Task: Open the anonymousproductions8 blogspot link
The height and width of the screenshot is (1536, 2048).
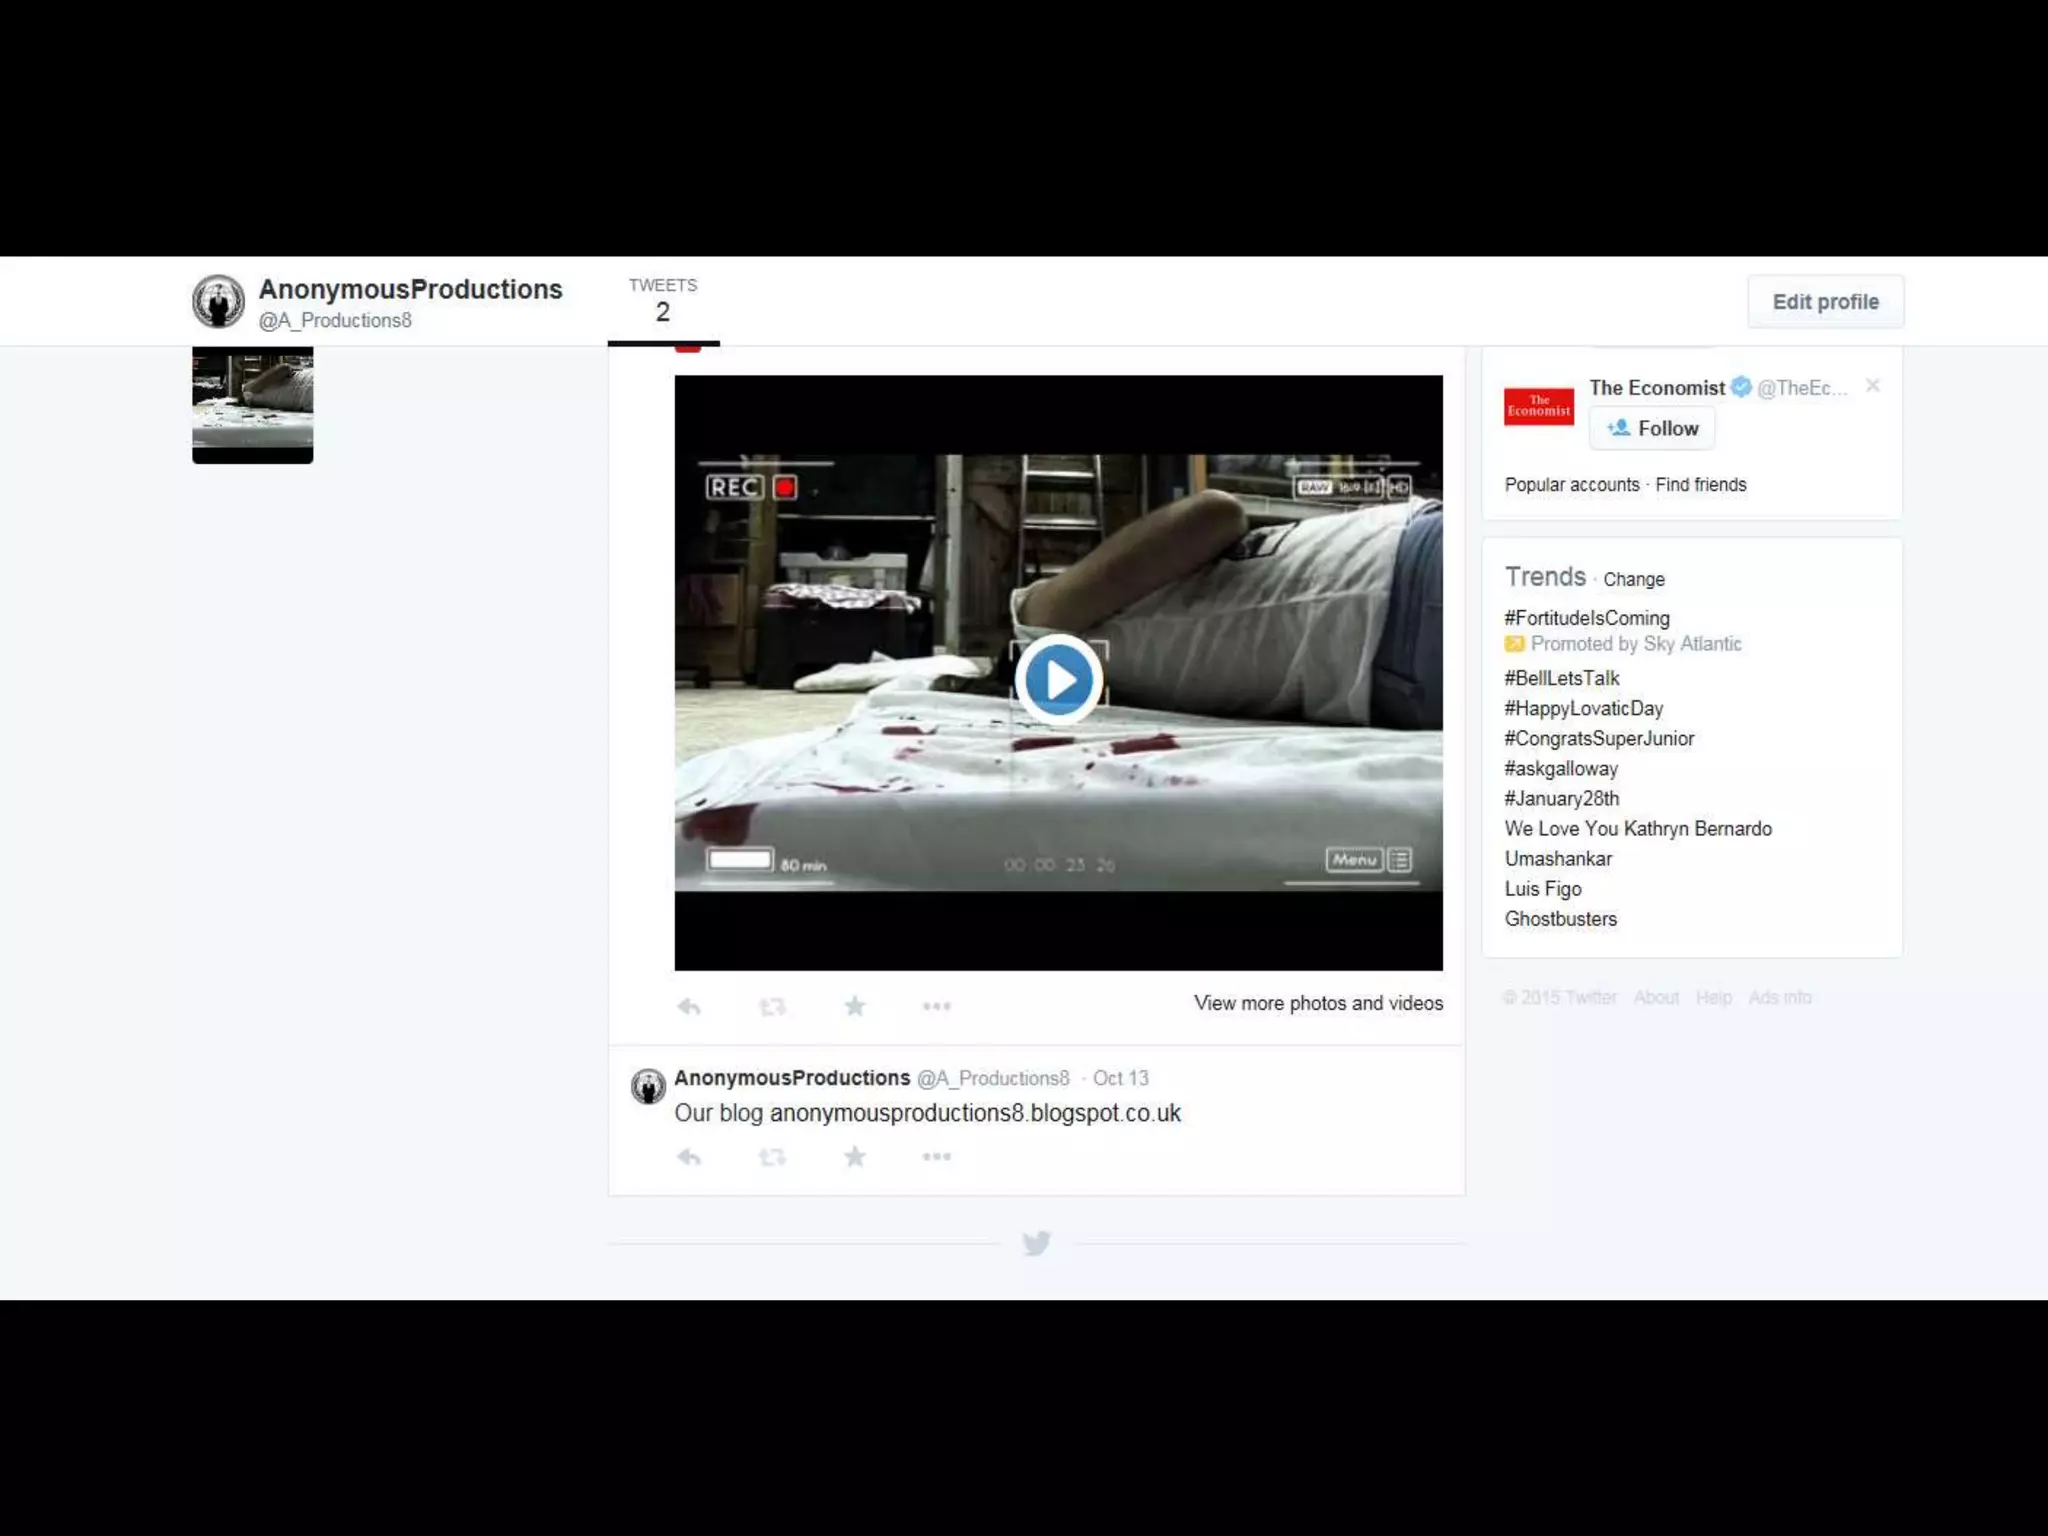Action: (x=975, y=1113)
